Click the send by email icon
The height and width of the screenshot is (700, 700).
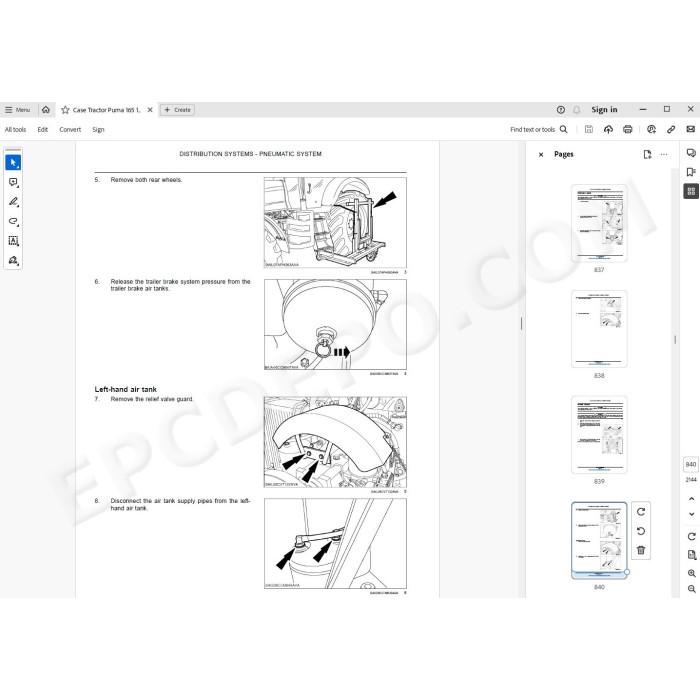[691, 129]
